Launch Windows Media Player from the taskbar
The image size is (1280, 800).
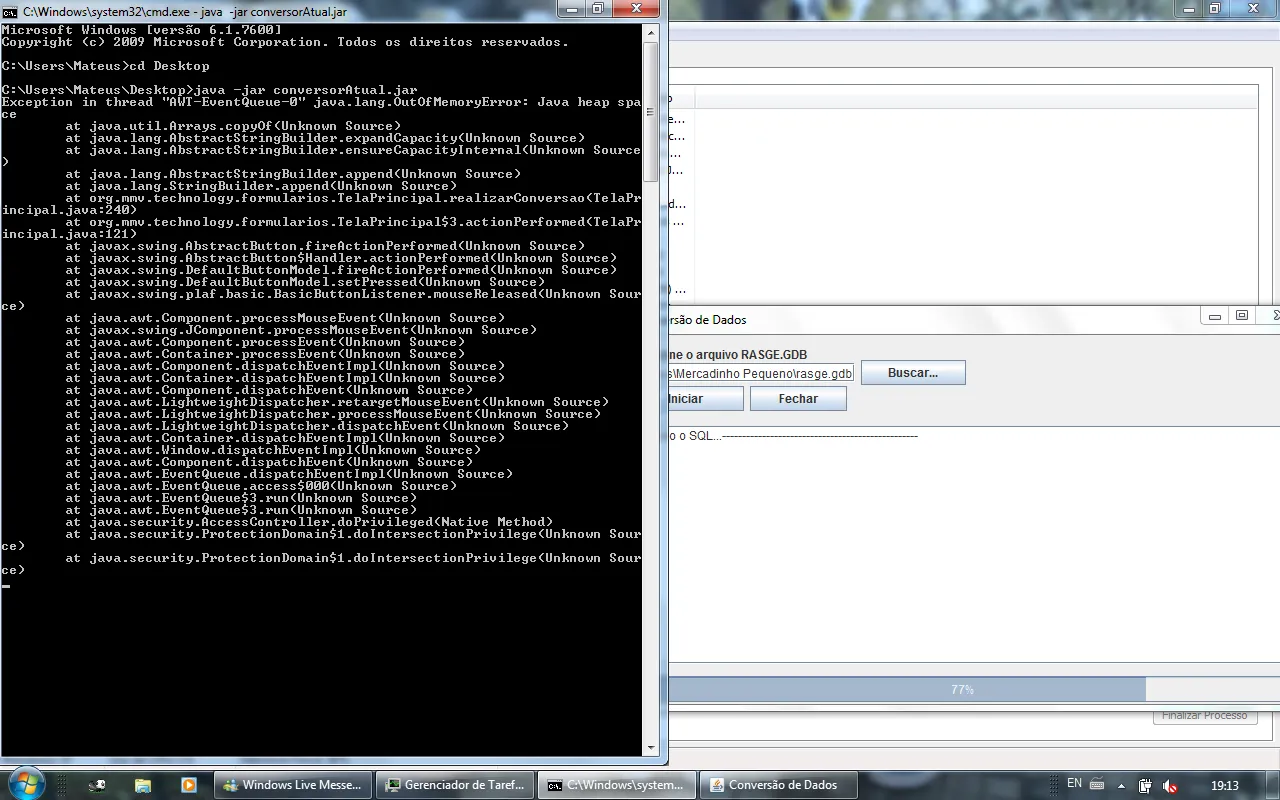point(189,785)
